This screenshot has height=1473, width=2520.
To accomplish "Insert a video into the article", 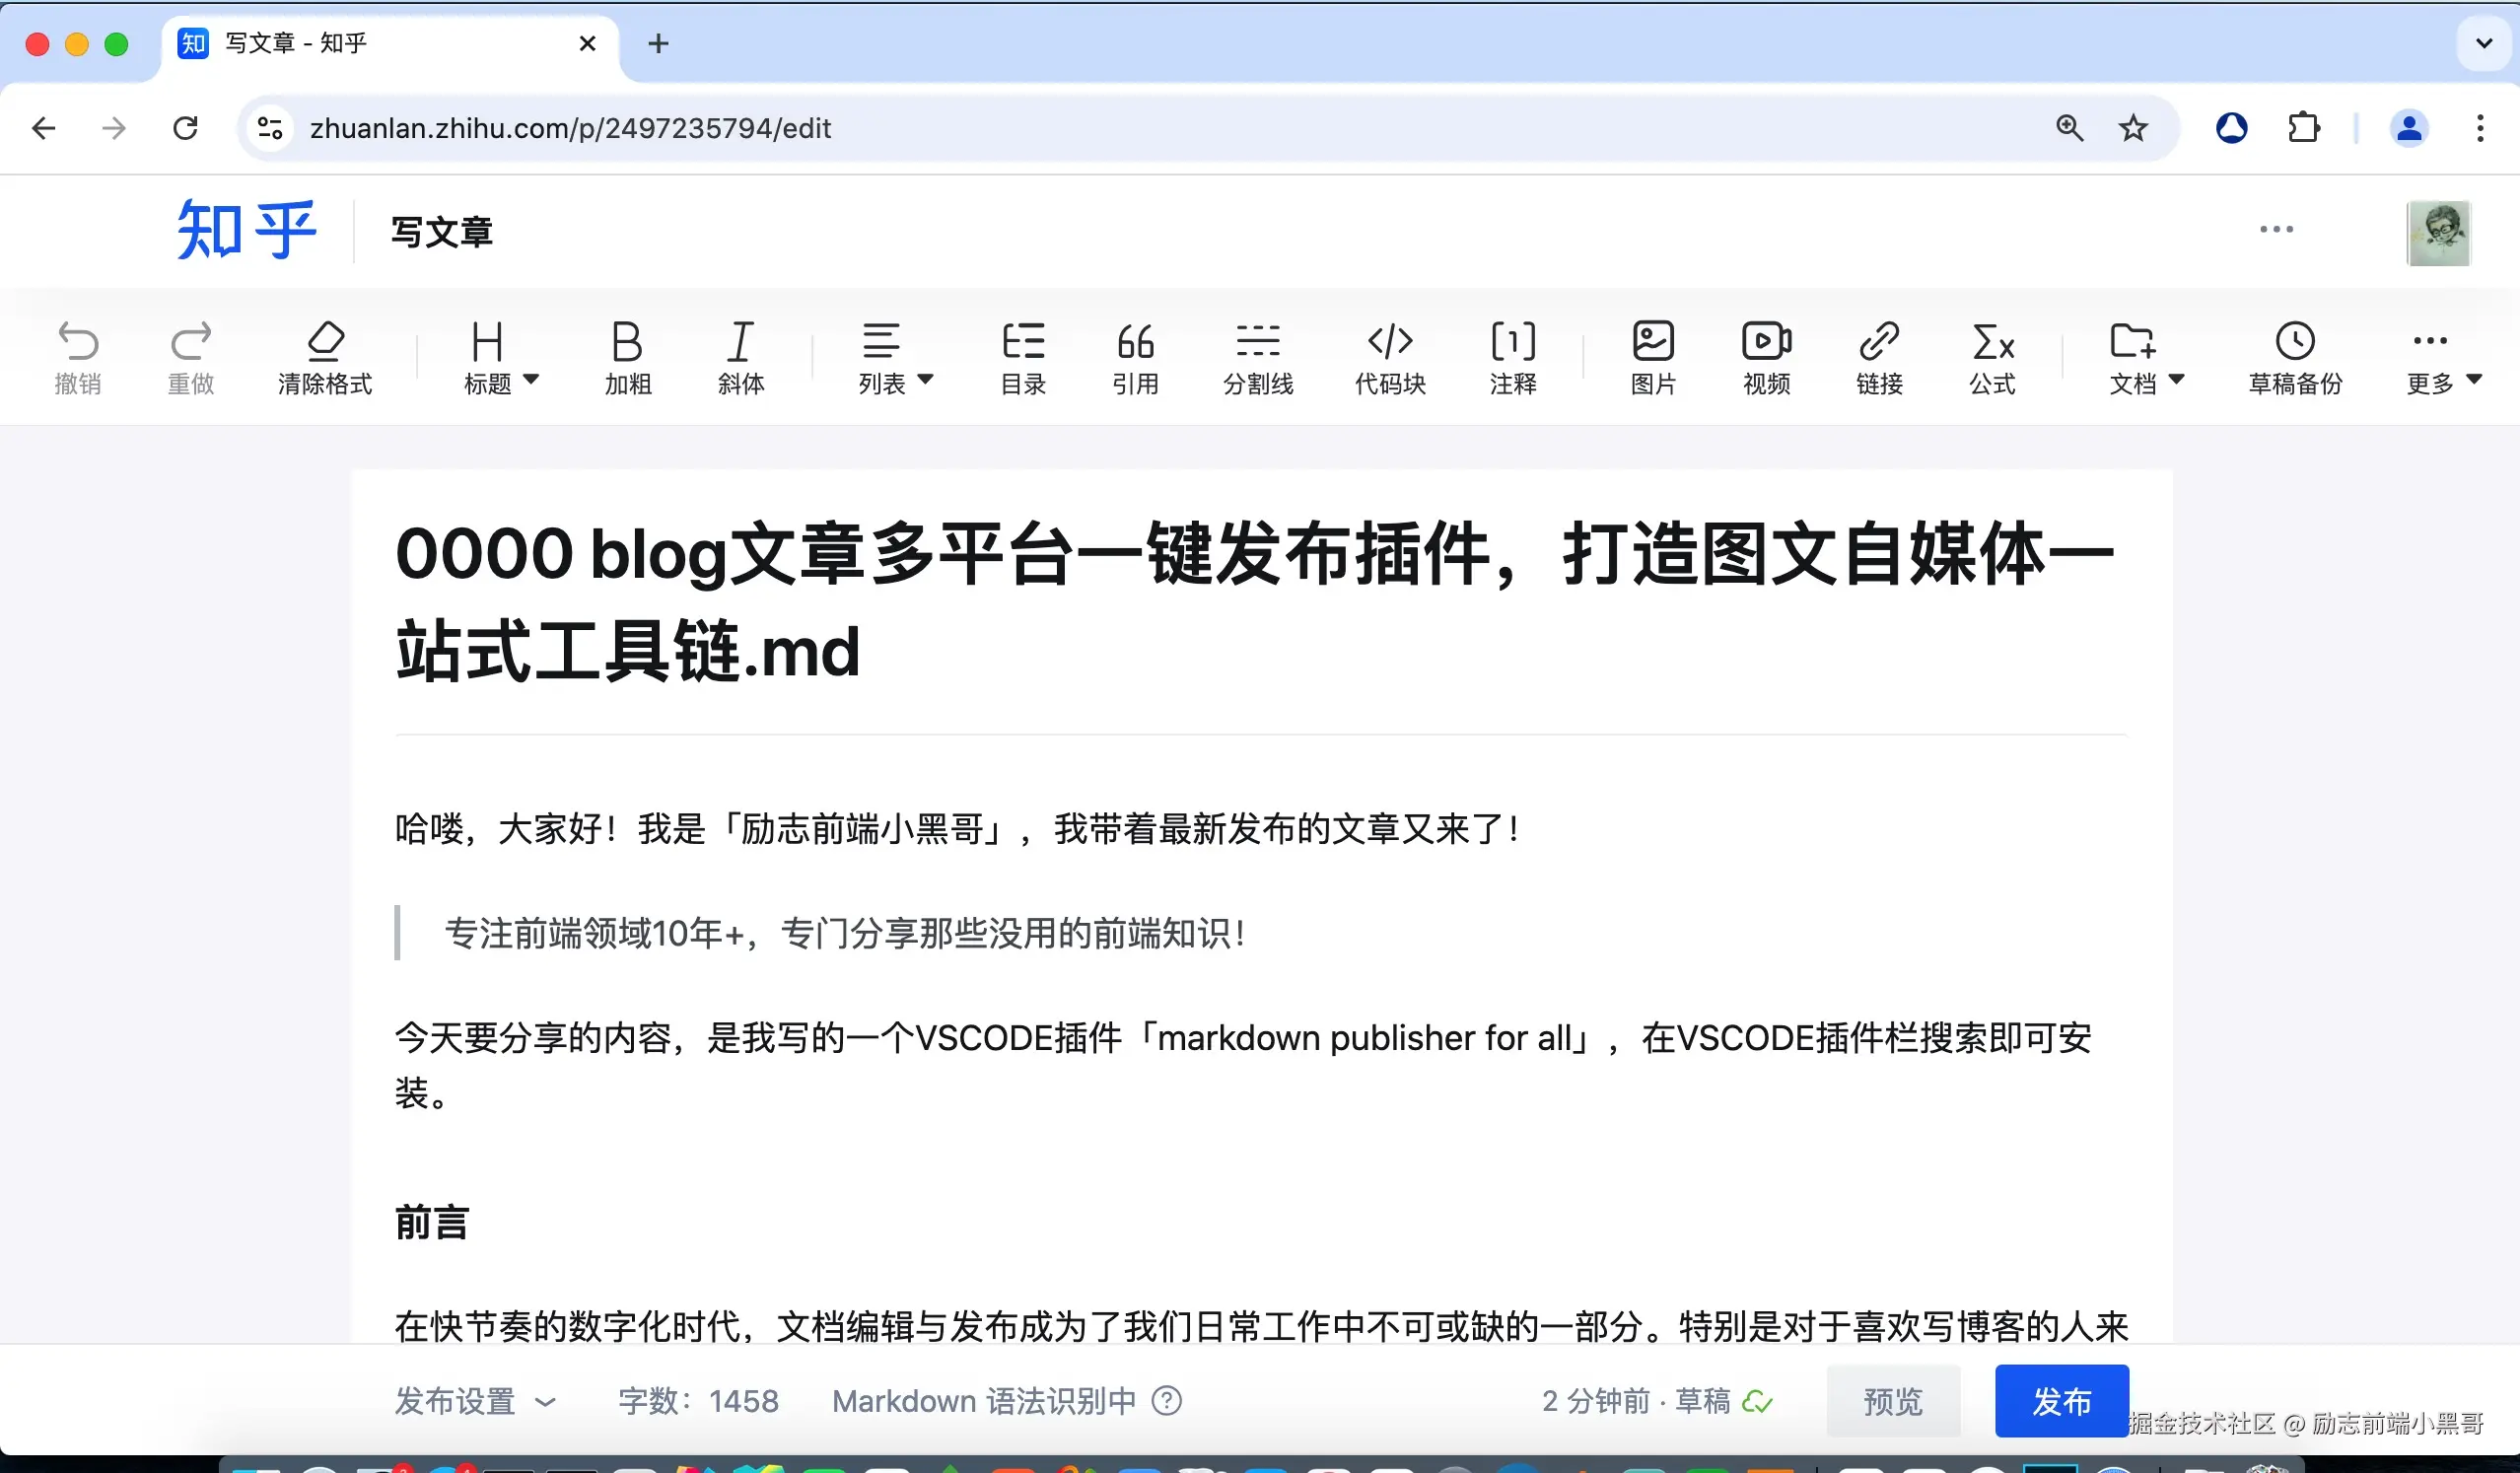I will point(1766,357).
